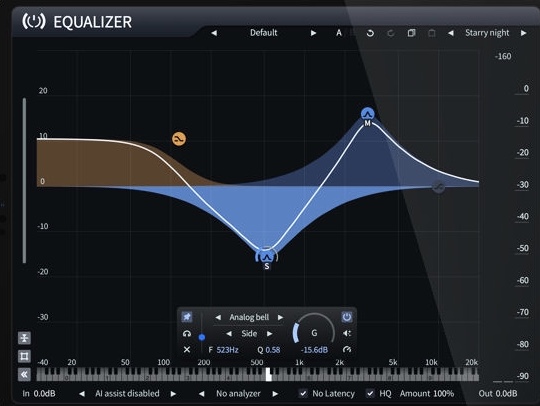This screenshot has width=540, height=406.
Task: Click the A state button
Action: click(x=339, y=33)
